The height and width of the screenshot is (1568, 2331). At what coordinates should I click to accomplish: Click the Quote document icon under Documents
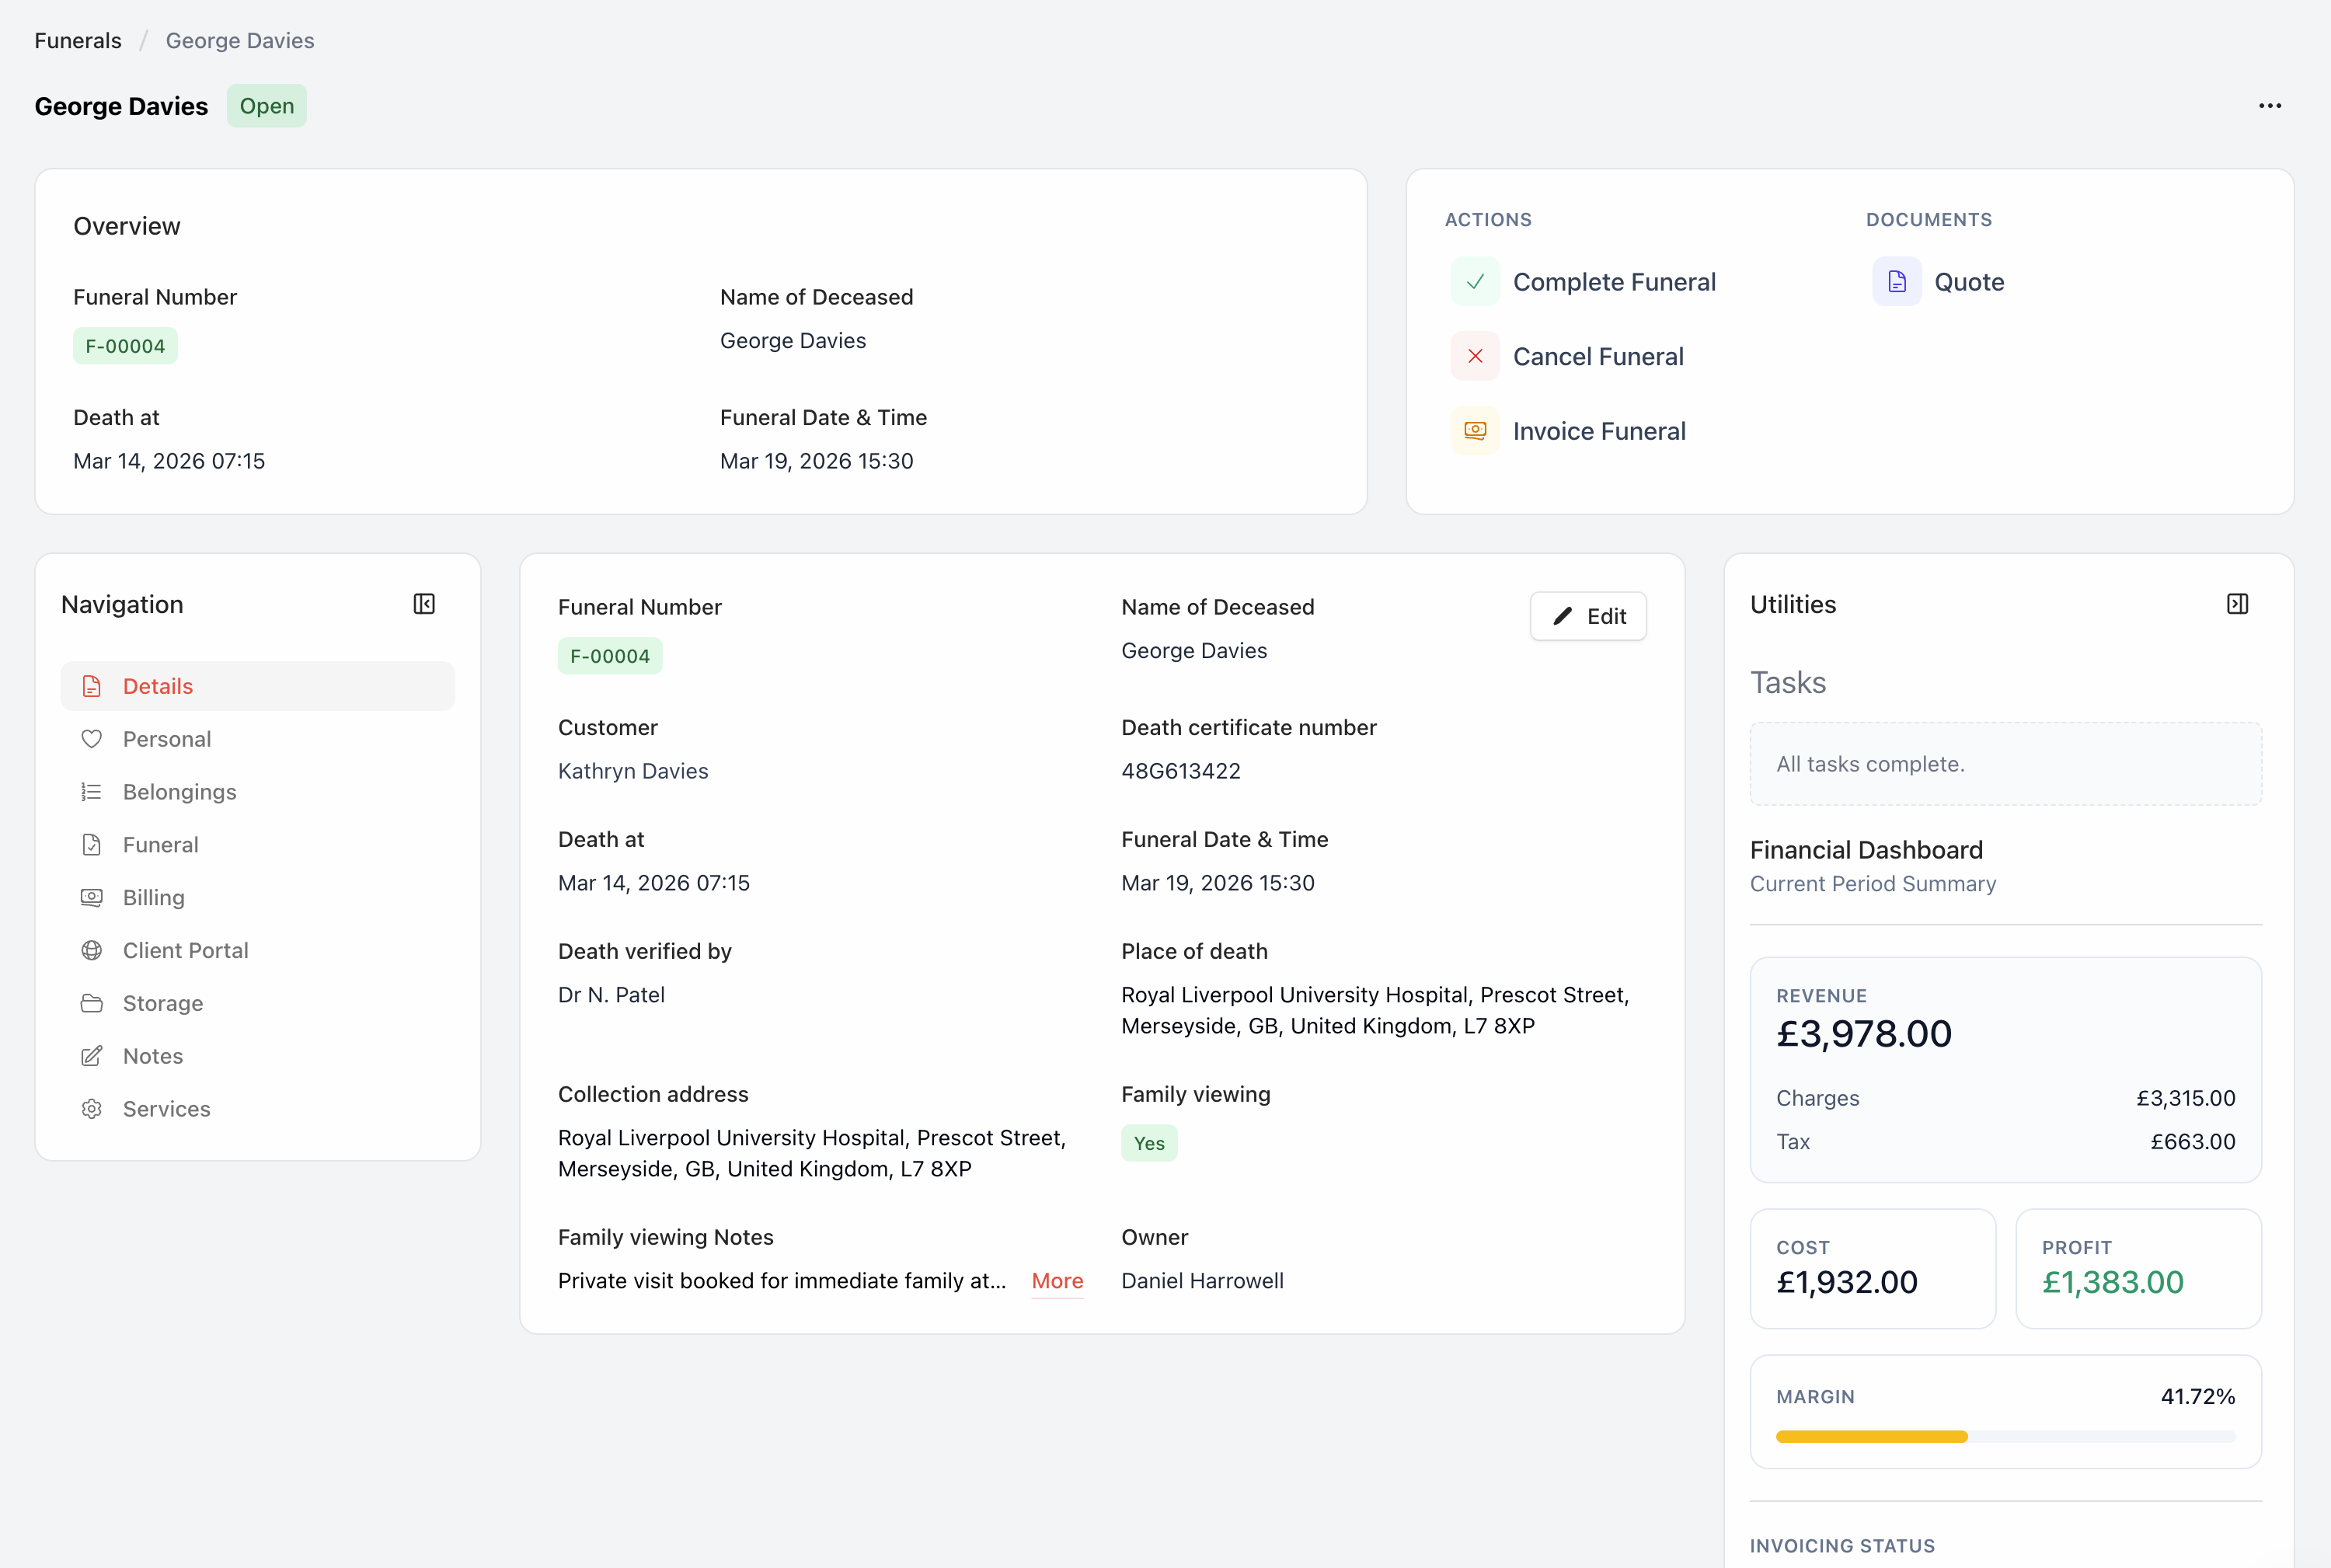coord(1896,281)
